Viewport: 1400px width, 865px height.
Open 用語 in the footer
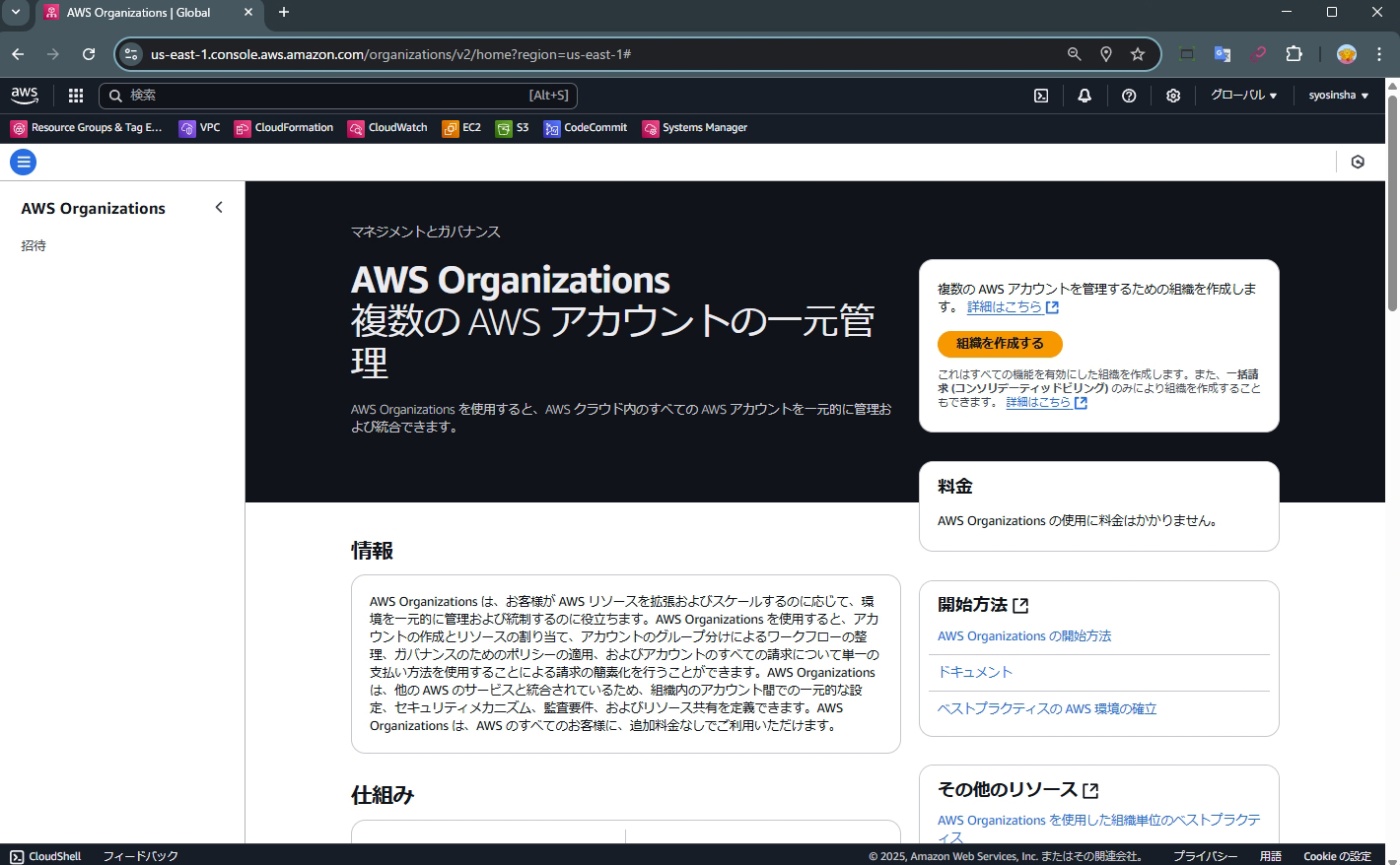[x=1270, y=856]
